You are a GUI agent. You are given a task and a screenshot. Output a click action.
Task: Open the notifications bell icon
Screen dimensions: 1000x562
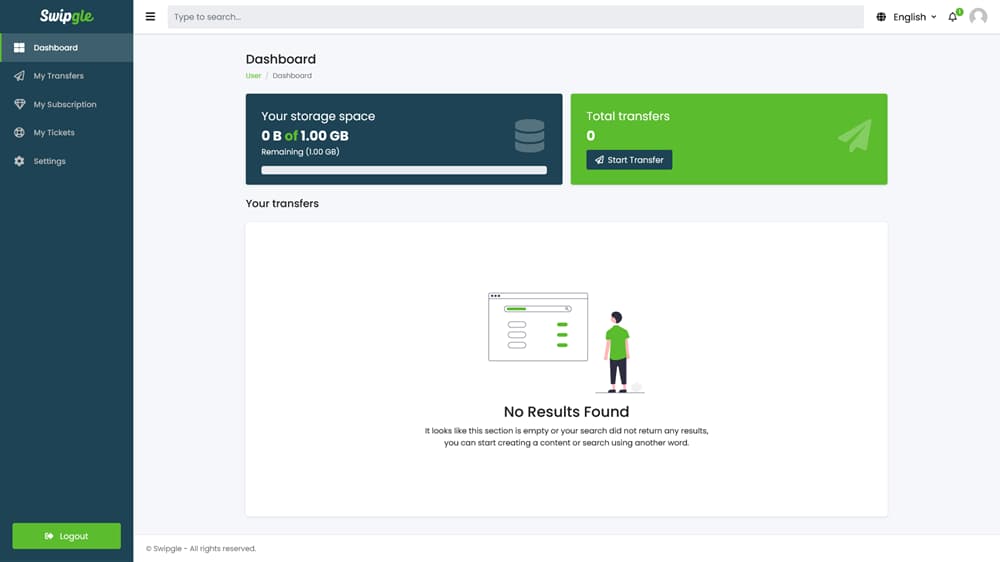tap(953, 17)
